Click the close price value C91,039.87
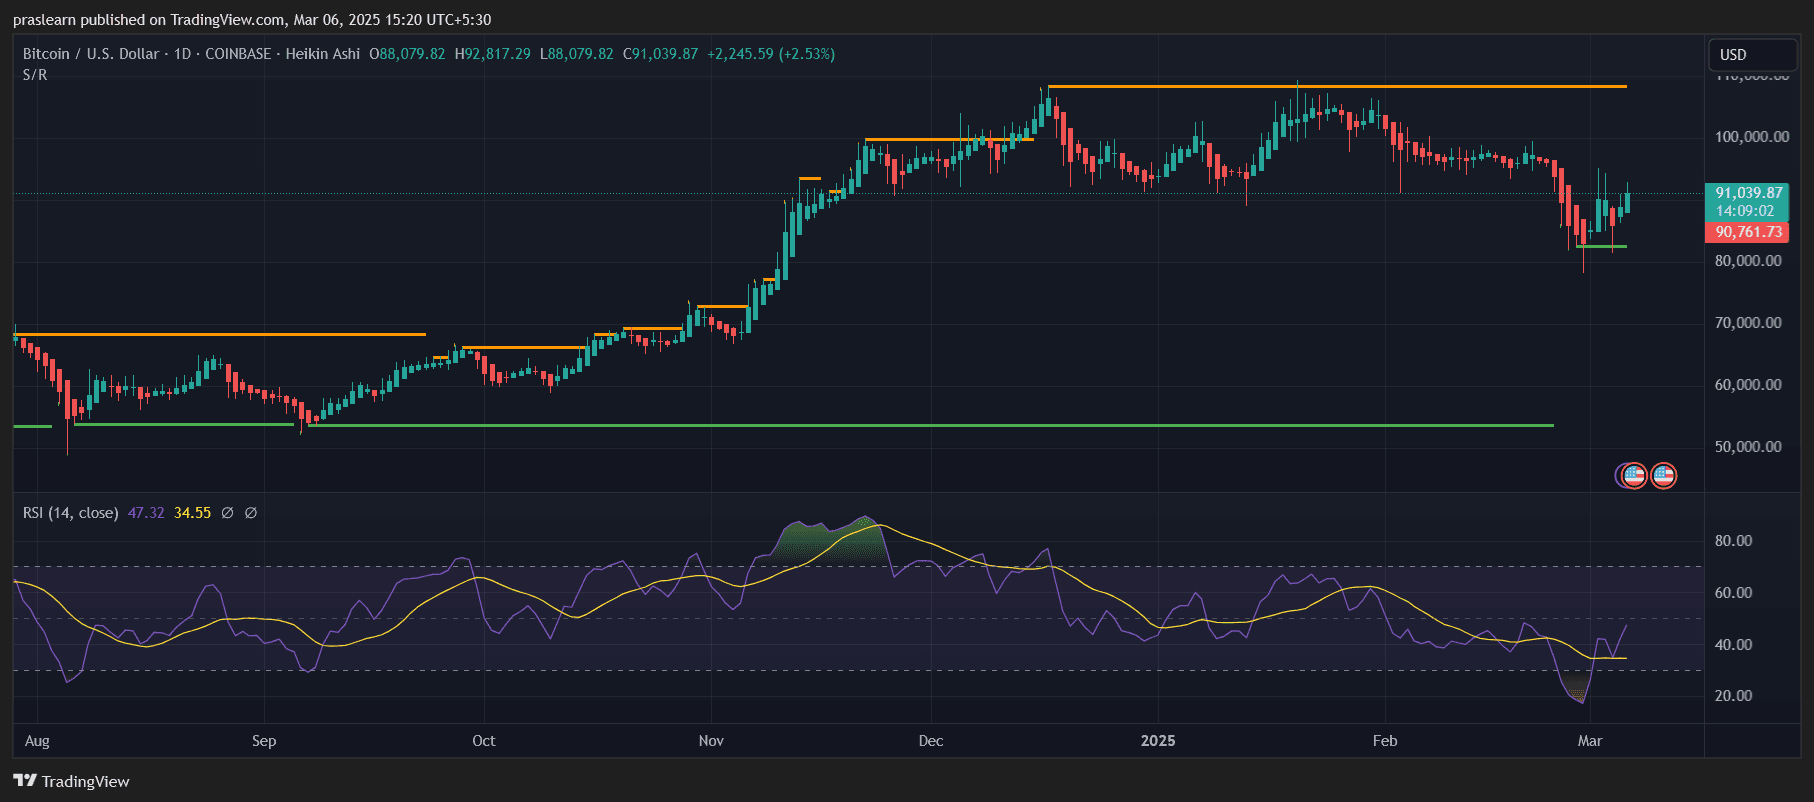Screen dimensions: 1814x802 click(x=661, y=54)
